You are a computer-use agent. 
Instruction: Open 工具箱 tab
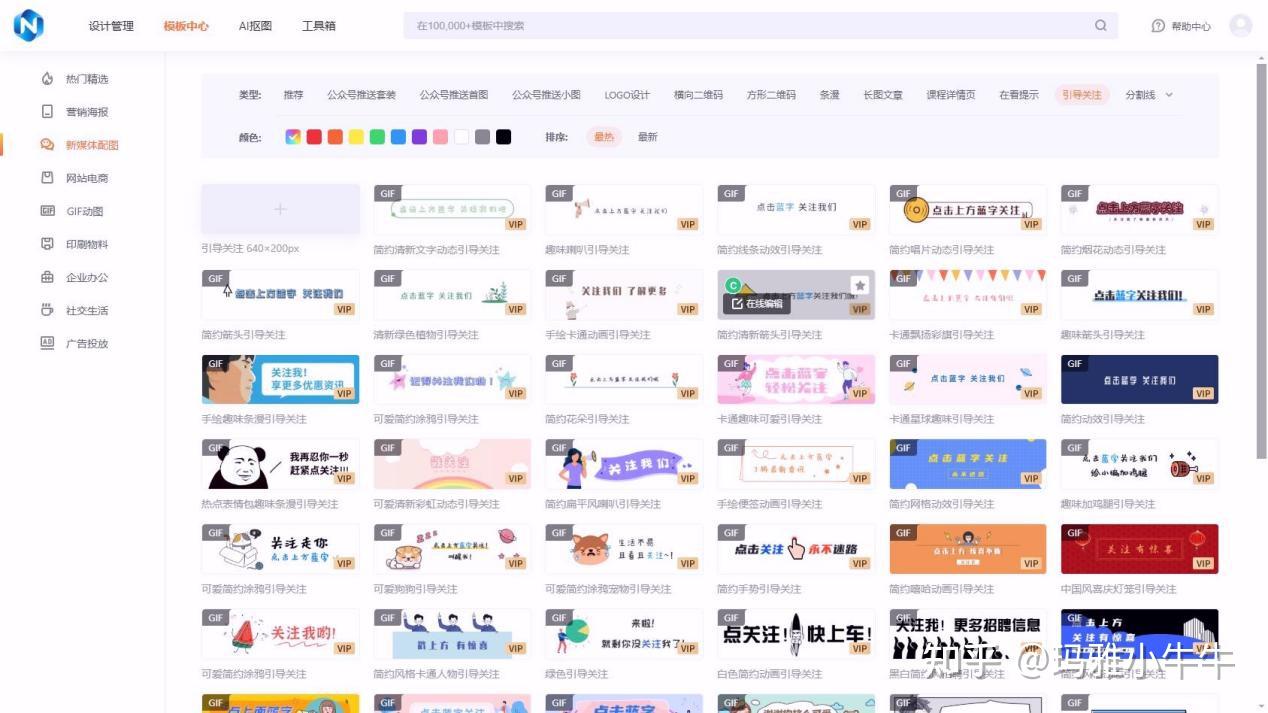(319, 26)
